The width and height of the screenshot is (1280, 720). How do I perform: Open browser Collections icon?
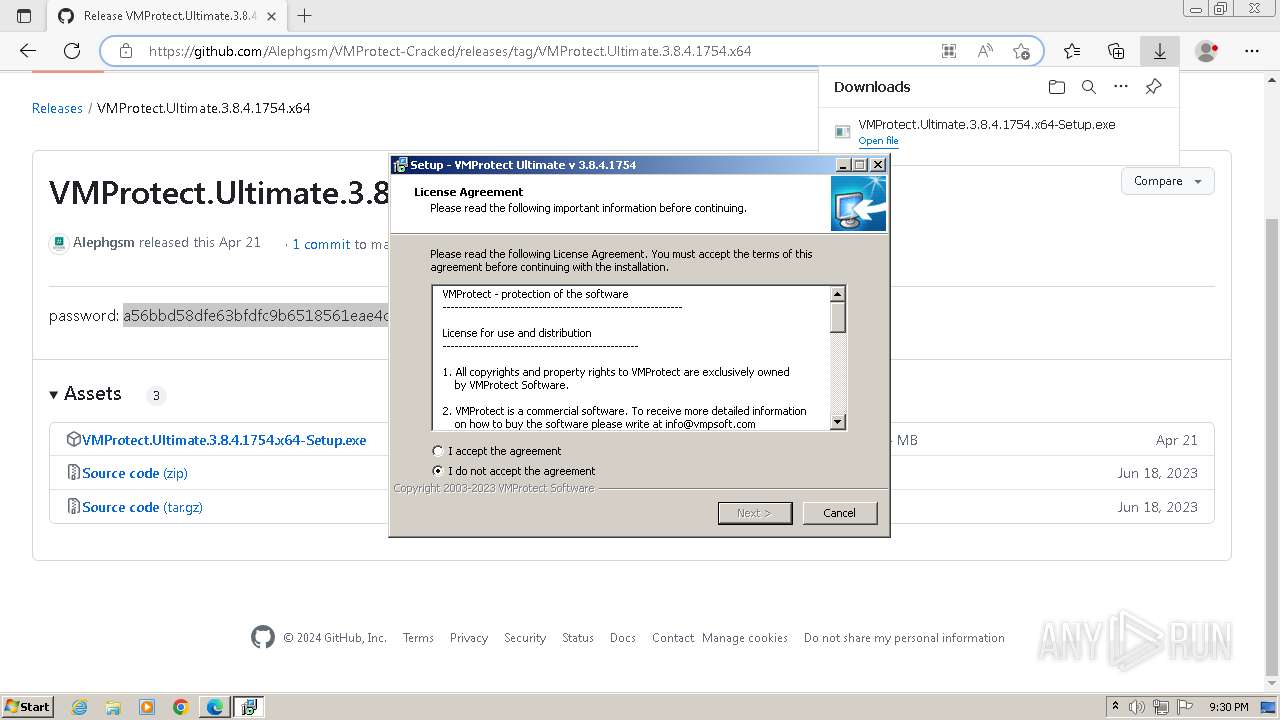click(x=1116, y=51)
